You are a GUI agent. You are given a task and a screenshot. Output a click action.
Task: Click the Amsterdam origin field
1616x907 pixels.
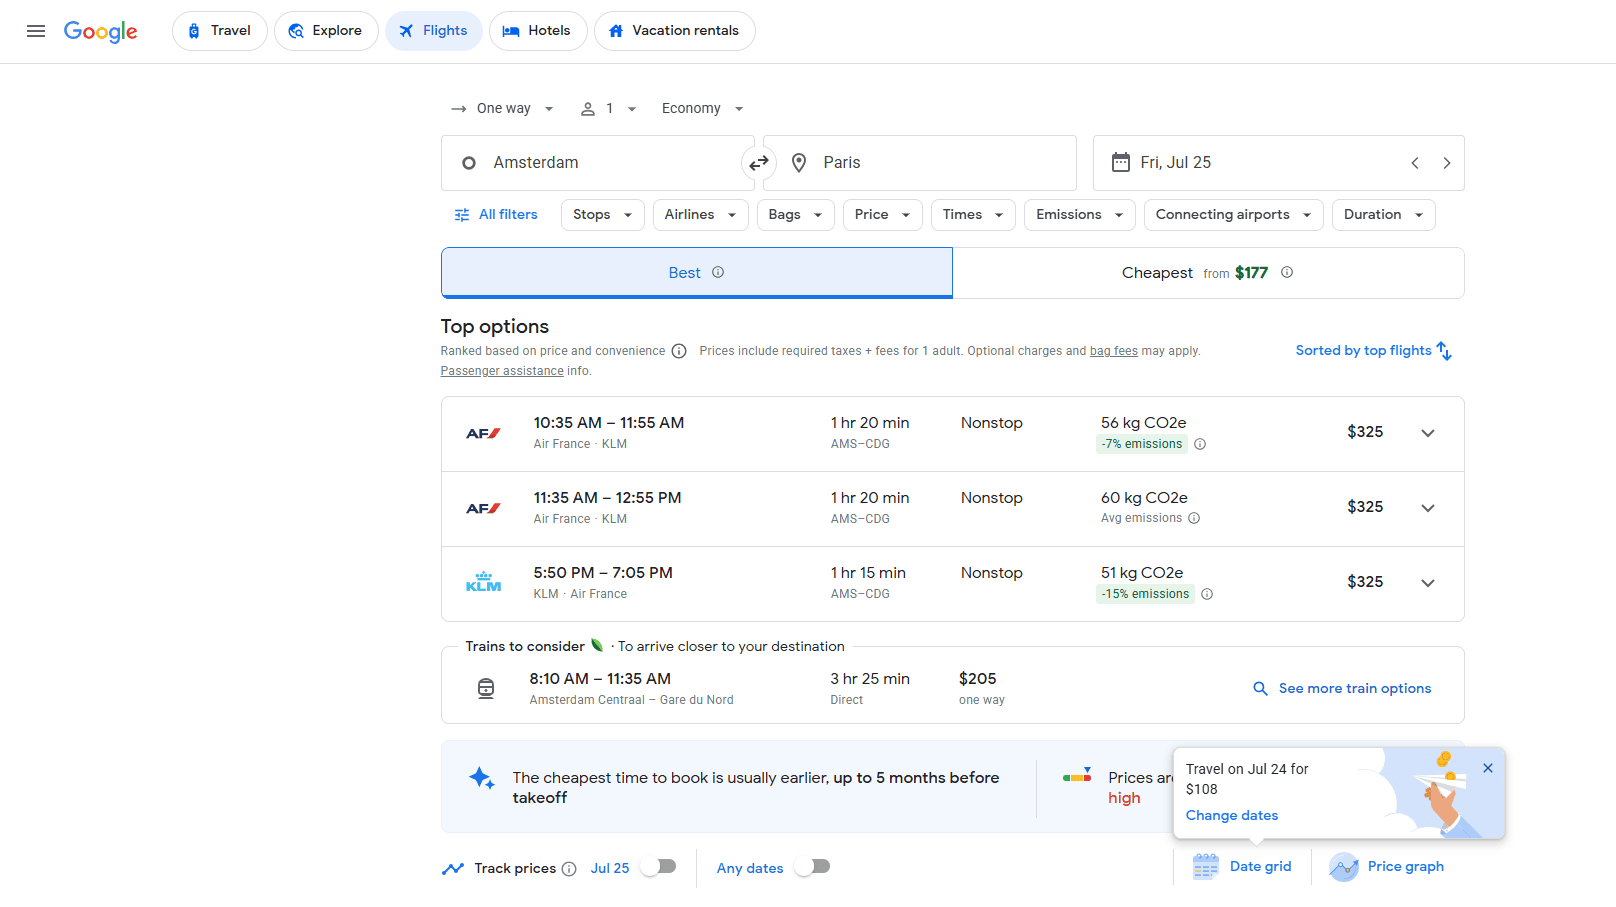coord(597,163)
